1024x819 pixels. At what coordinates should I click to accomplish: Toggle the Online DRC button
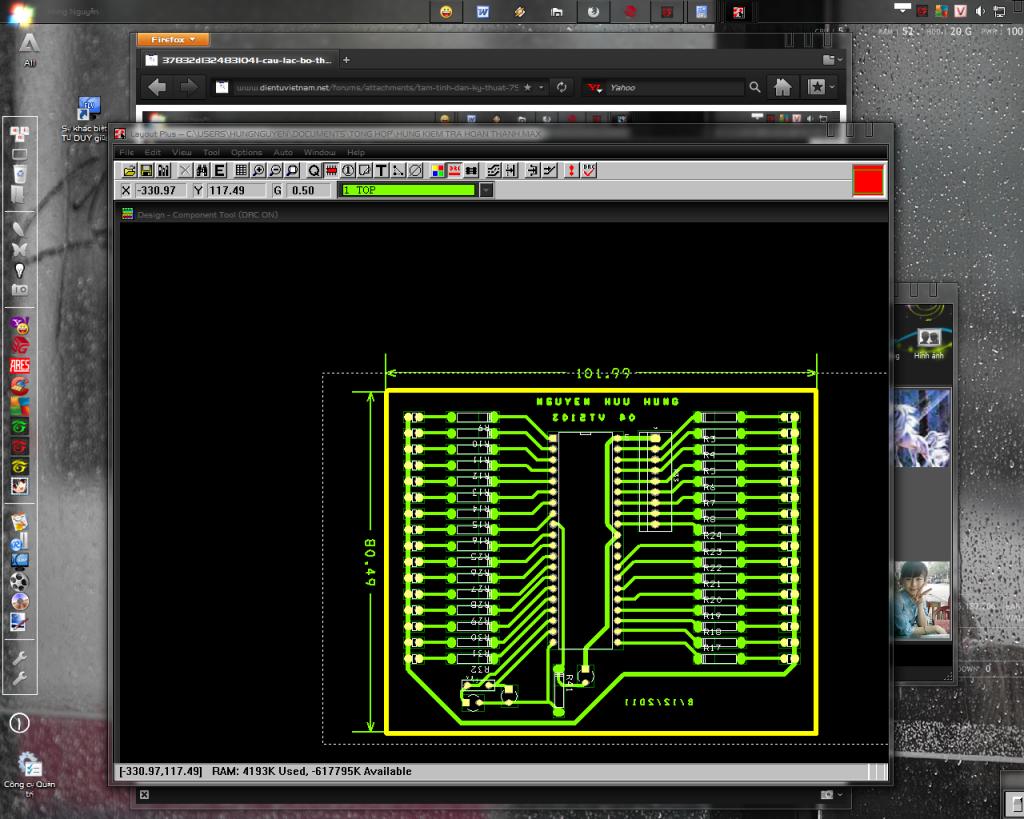click(453, 171)
